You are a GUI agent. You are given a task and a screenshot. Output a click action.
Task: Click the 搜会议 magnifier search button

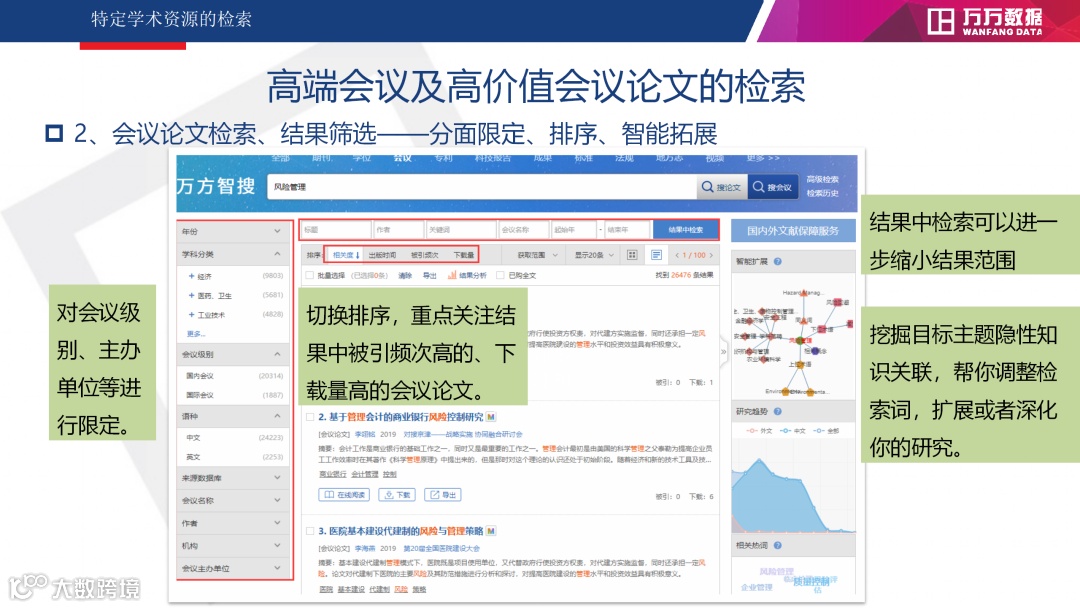click(x=773, y=187)
